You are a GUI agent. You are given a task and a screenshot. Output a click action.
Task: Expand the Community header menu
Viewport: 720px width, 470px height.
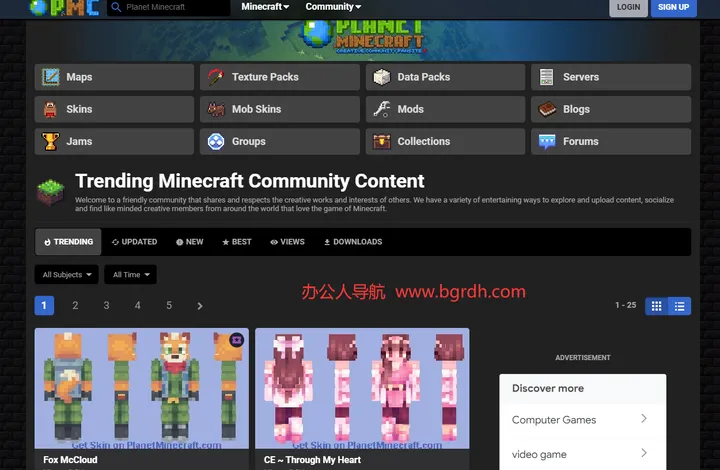point(333,7)
